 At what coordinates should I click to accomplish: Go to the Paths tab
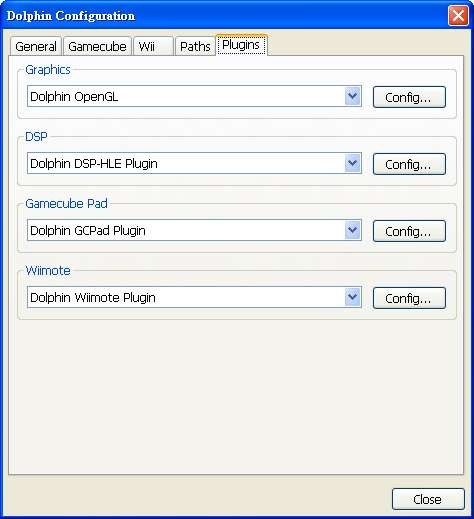[x=195, y=46]
